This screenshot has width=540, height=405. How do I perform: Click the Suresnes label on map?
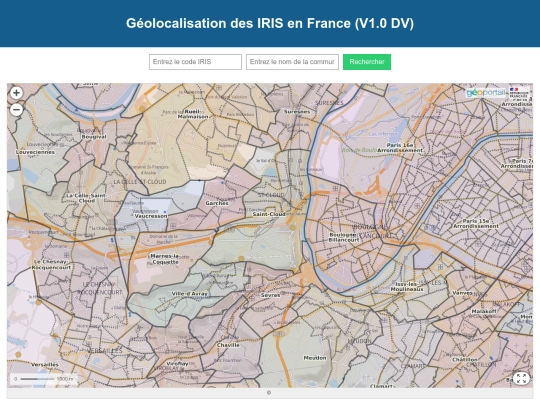[297, 112]
